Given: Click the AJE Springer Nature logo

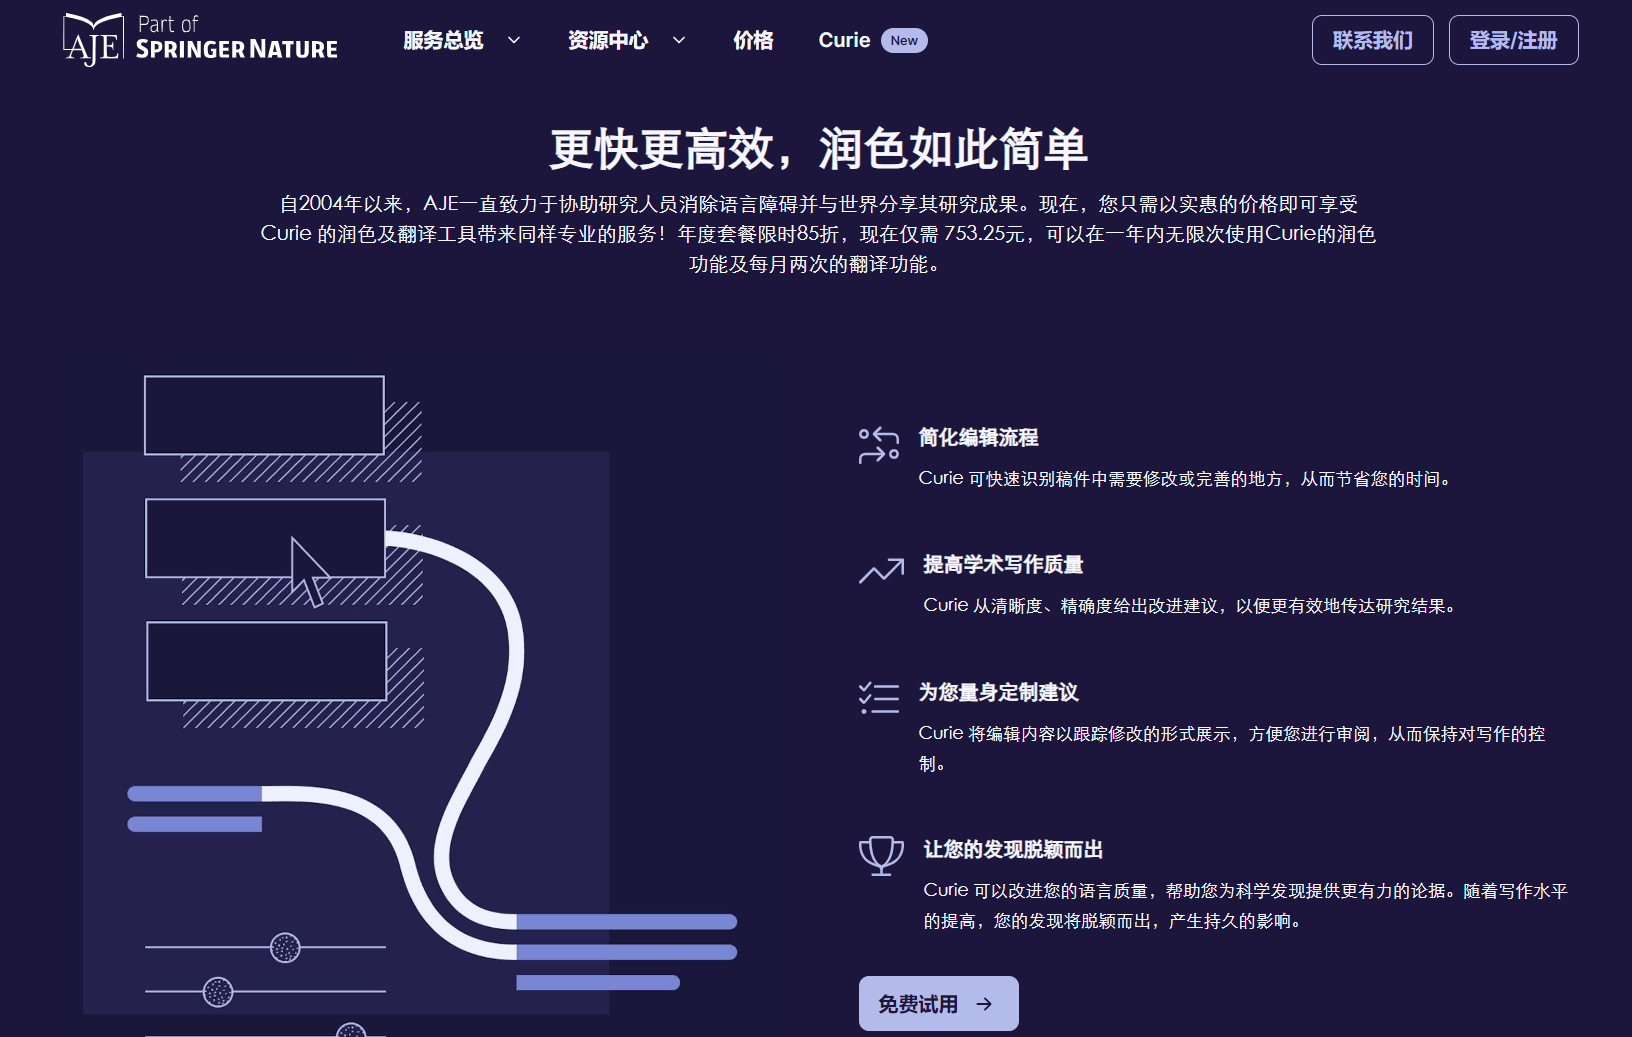Looking at the screenshot, I should tap(200, 40).
